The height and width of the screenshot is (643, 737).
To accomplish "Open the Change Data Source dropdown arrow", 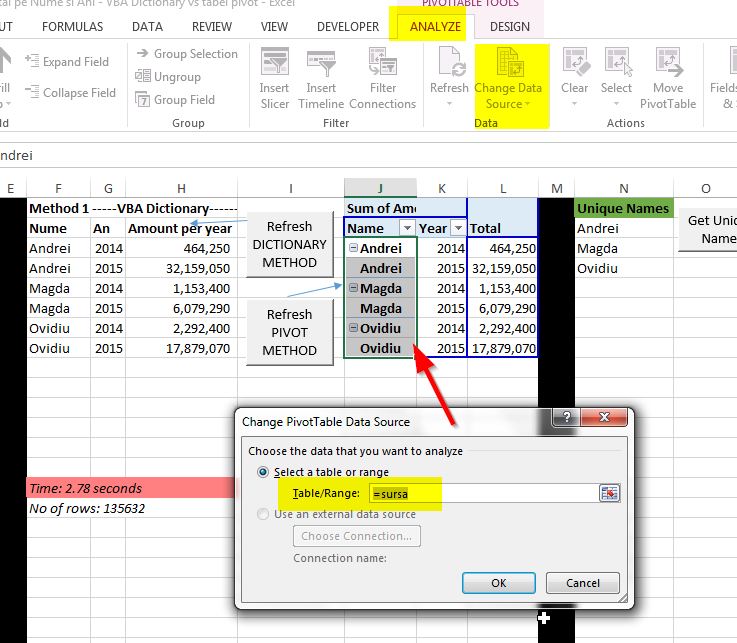I will coord(527,103).
